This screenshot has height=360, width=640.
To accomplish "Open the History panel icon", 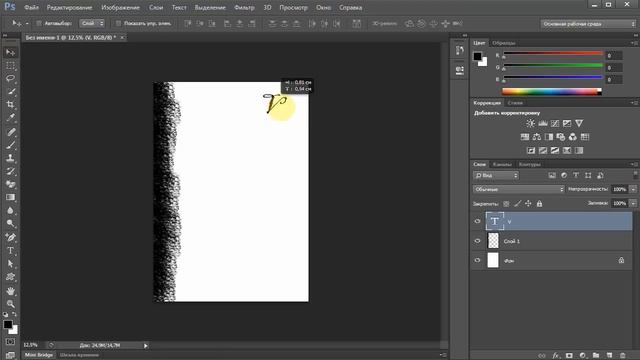I will pyautogui.click(x=460, y=50).
